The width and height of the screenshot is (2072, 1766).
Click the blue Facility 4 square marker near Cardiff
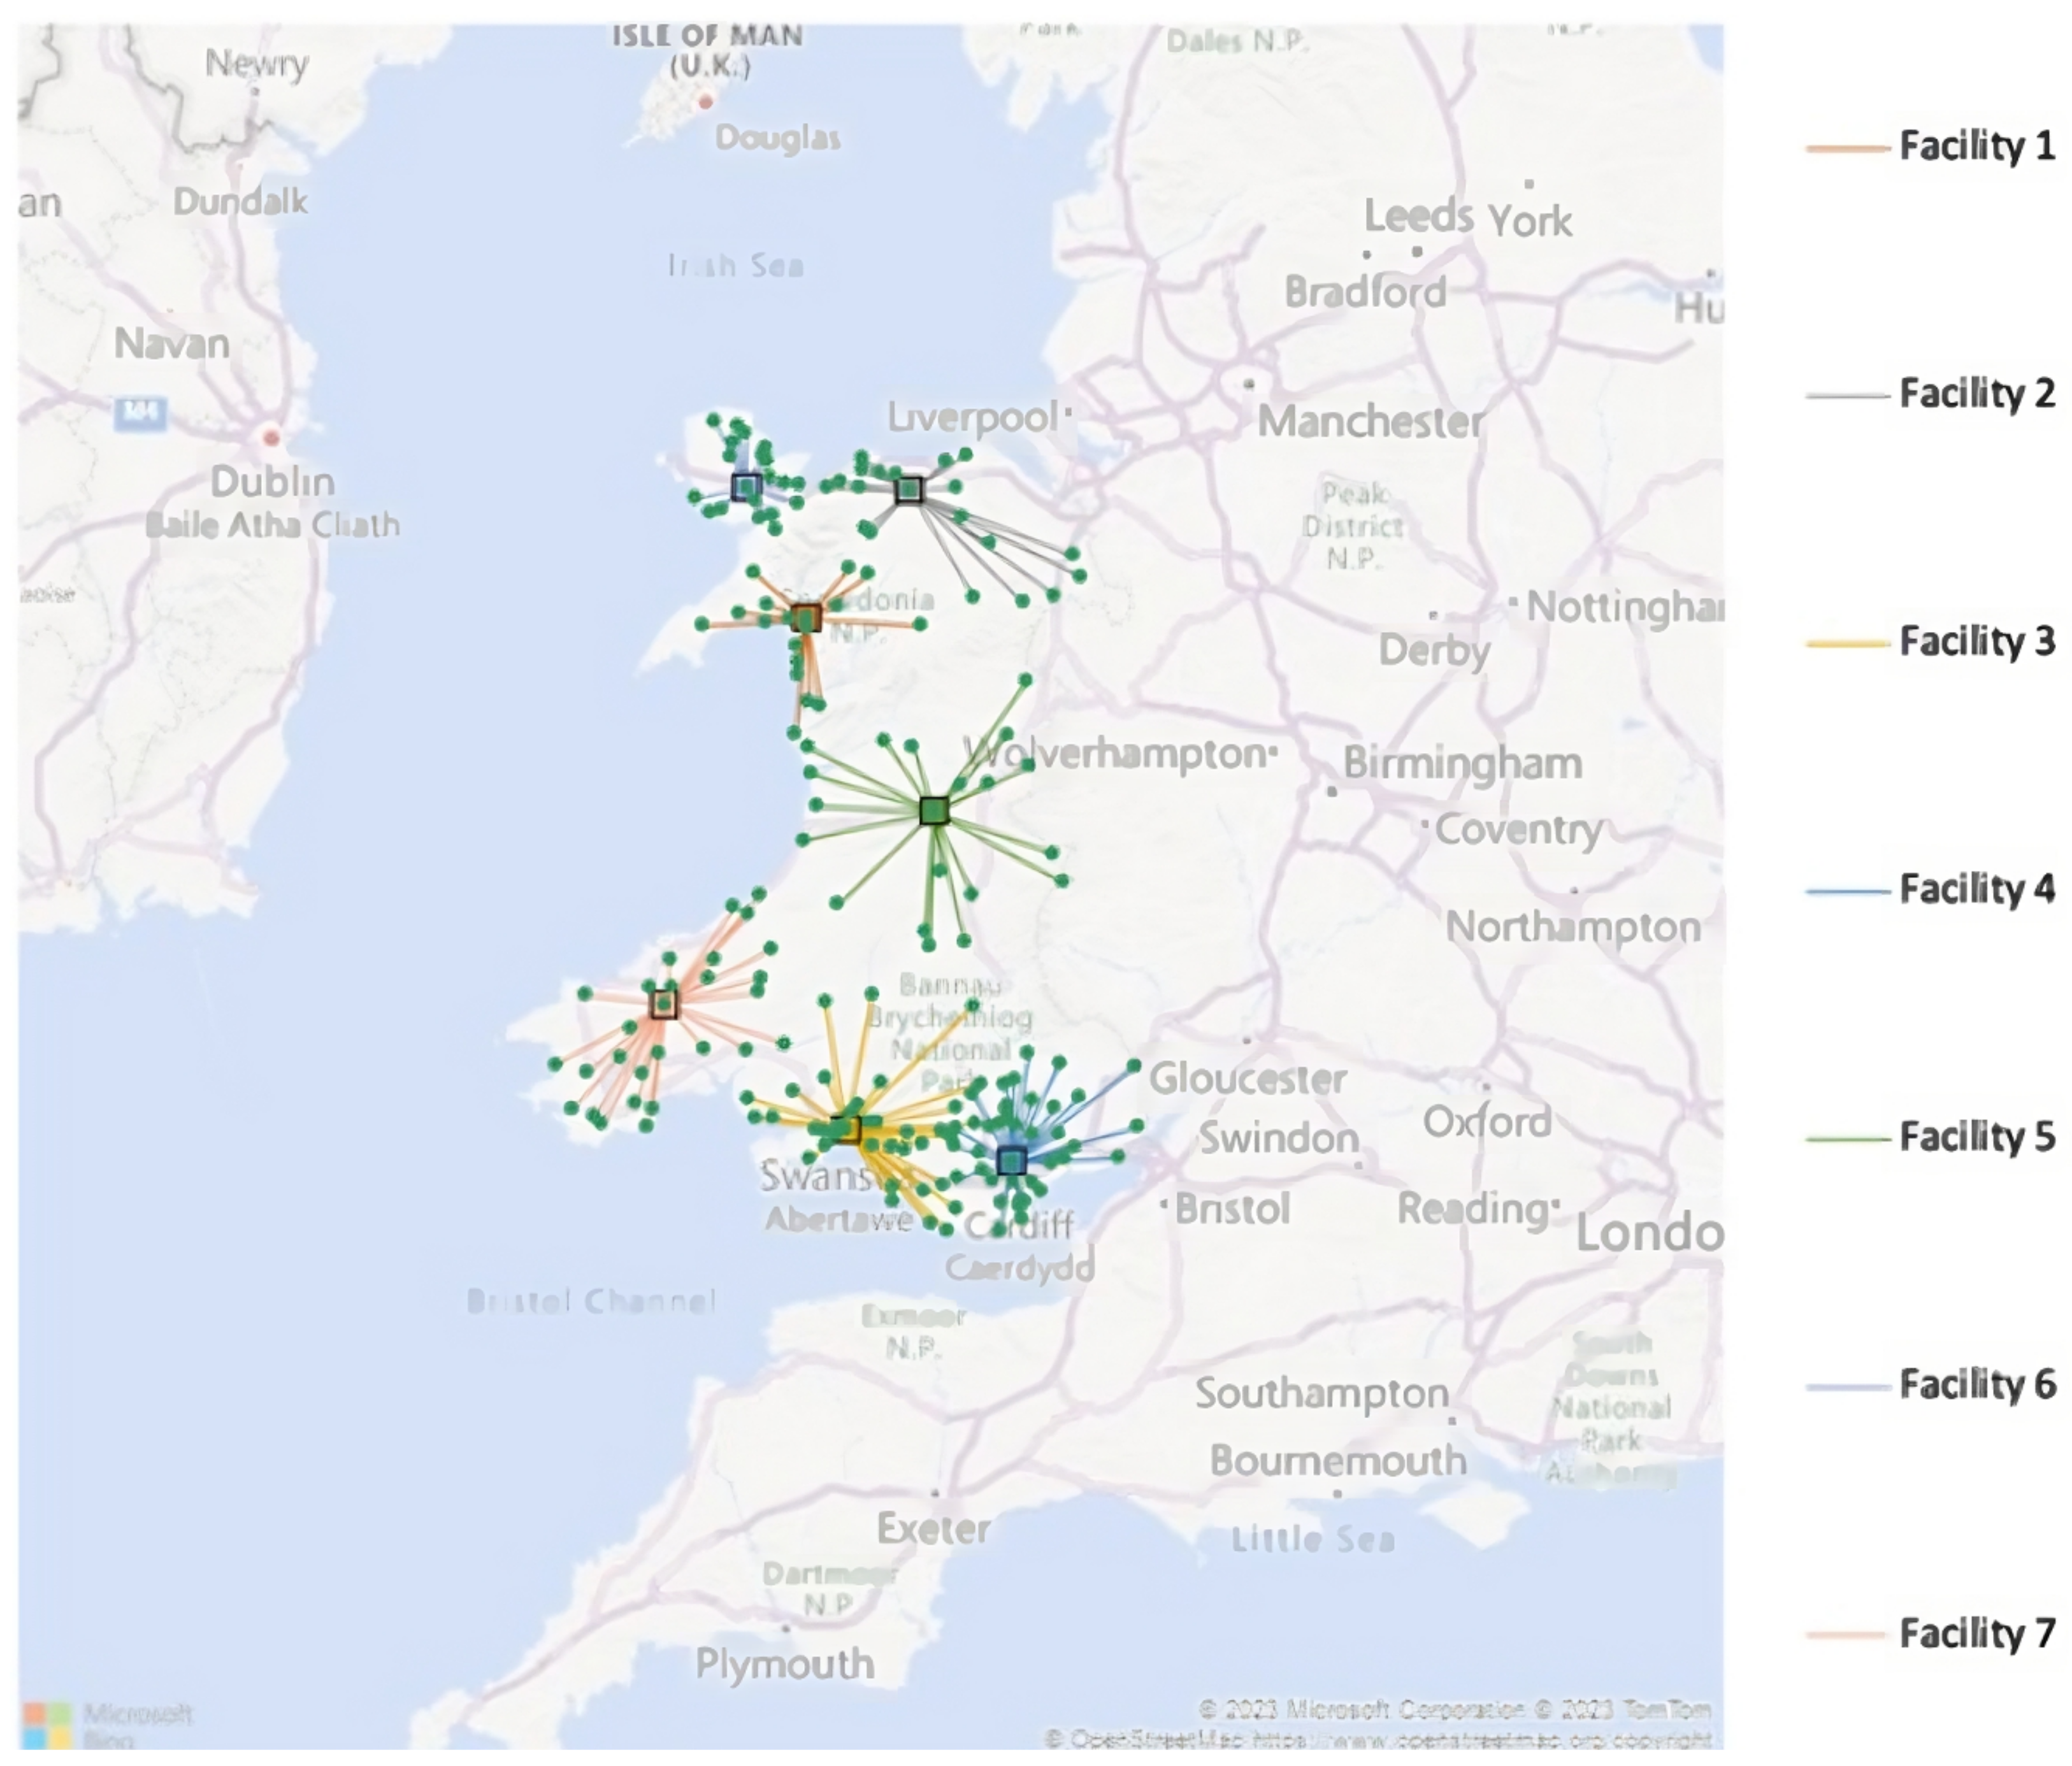click(x=1012, y=1160)
